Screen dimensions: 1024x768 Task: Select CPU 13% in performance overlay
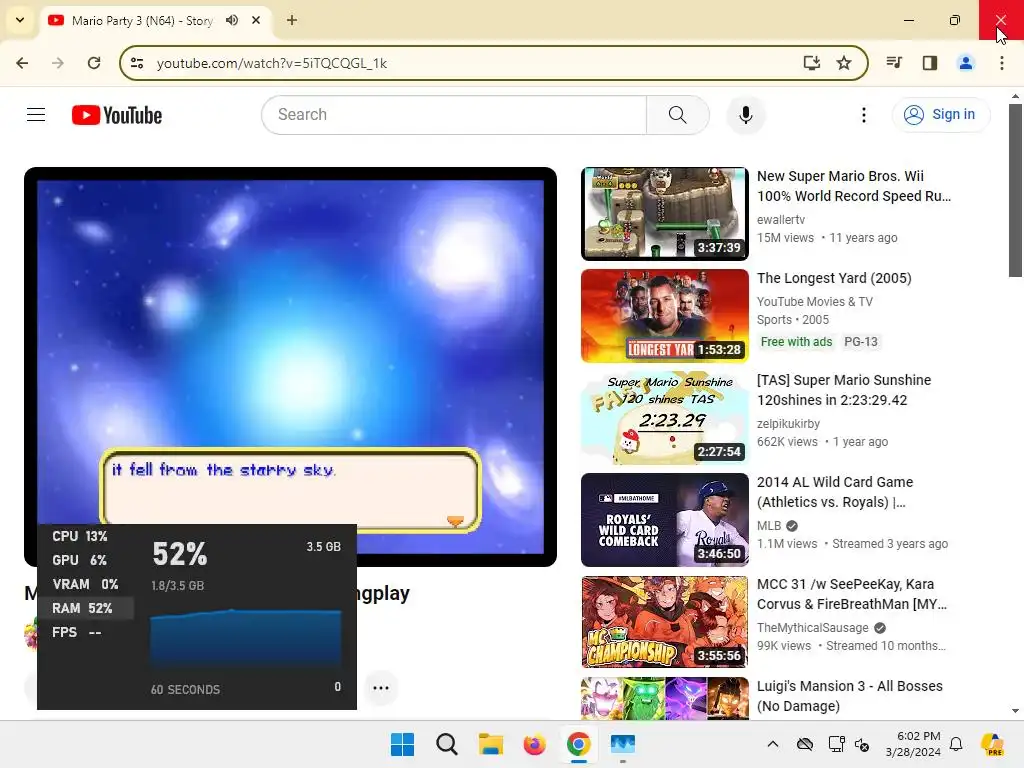[x=86, y=536]
